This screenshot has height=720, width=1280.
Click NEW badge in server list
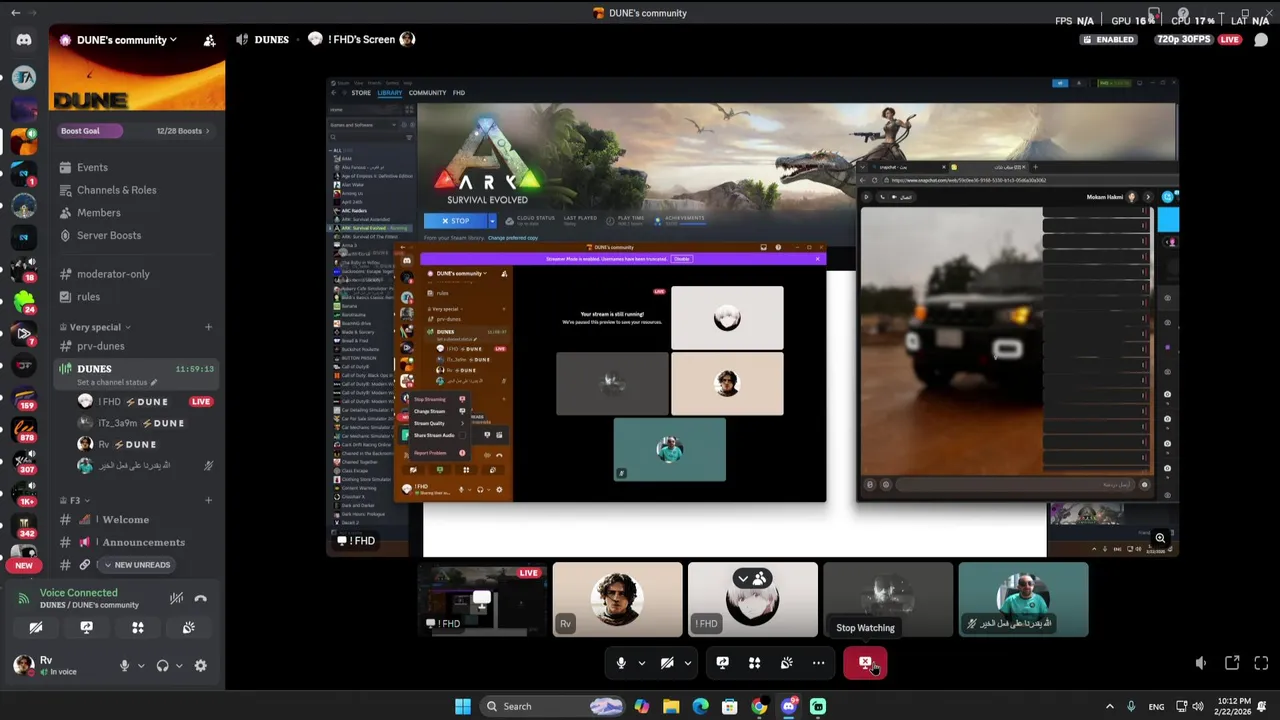tap(24, 566)
